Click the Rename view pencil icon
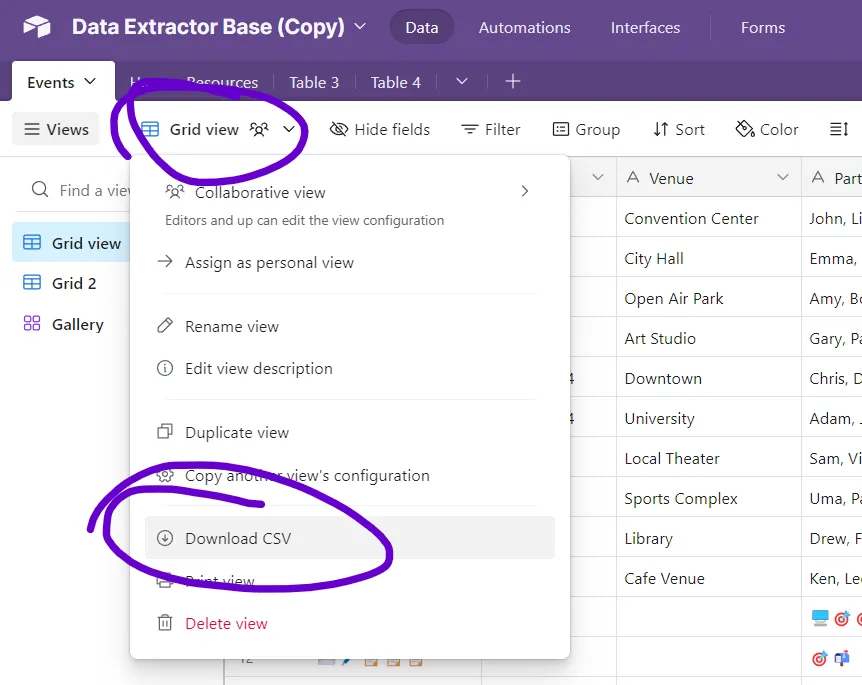 (x=166, y=326)
